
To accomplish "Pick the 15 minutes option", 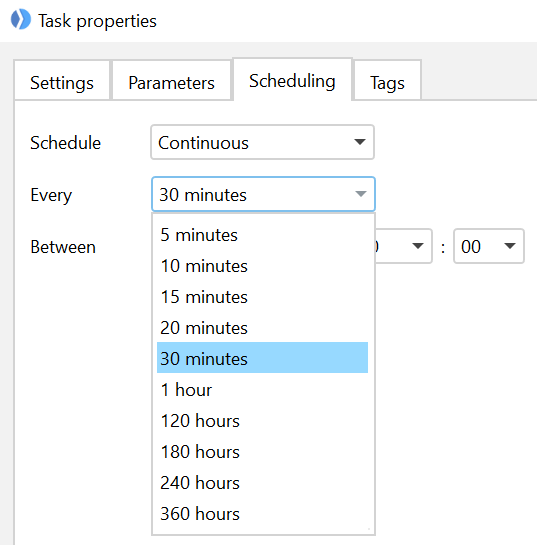I will [x=262, y=297].
